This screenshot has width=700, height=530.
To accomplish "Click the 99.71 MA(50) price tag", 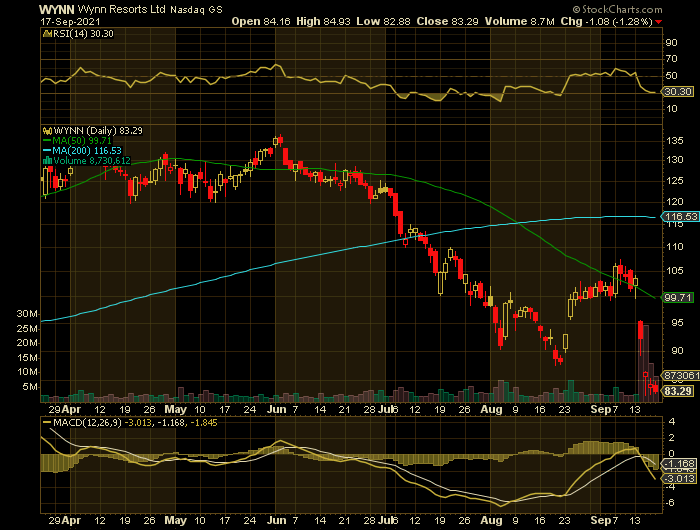I will [679, 297].
